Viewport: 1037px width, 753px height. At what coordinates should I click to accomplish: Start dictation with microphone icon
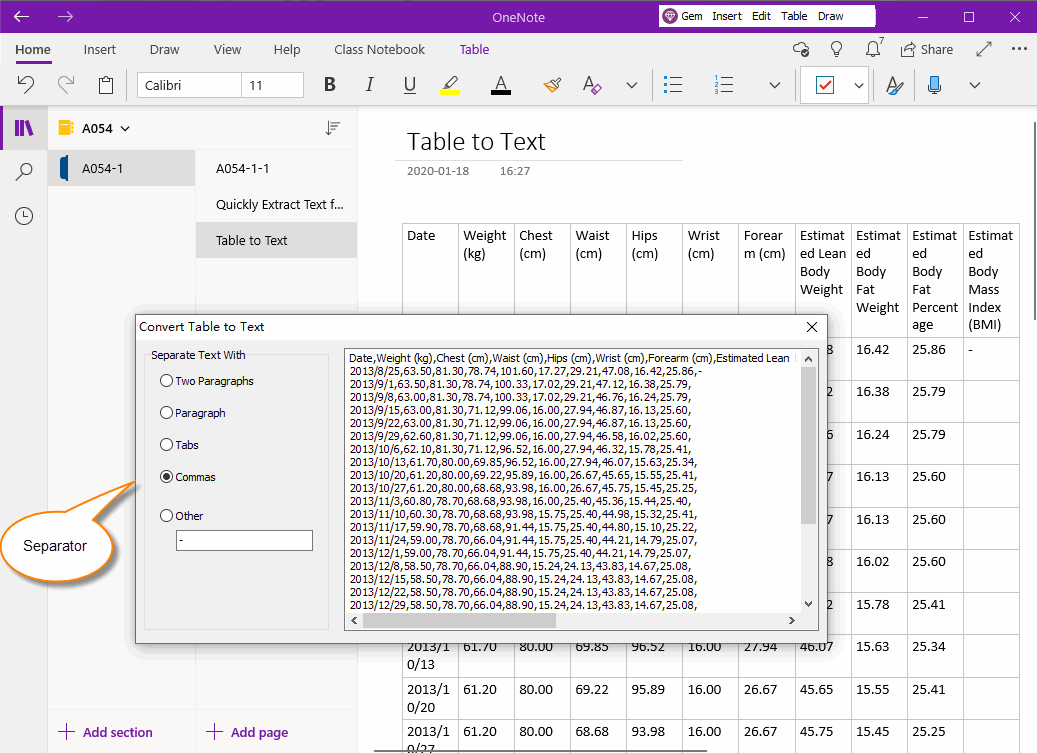point(934,85)
